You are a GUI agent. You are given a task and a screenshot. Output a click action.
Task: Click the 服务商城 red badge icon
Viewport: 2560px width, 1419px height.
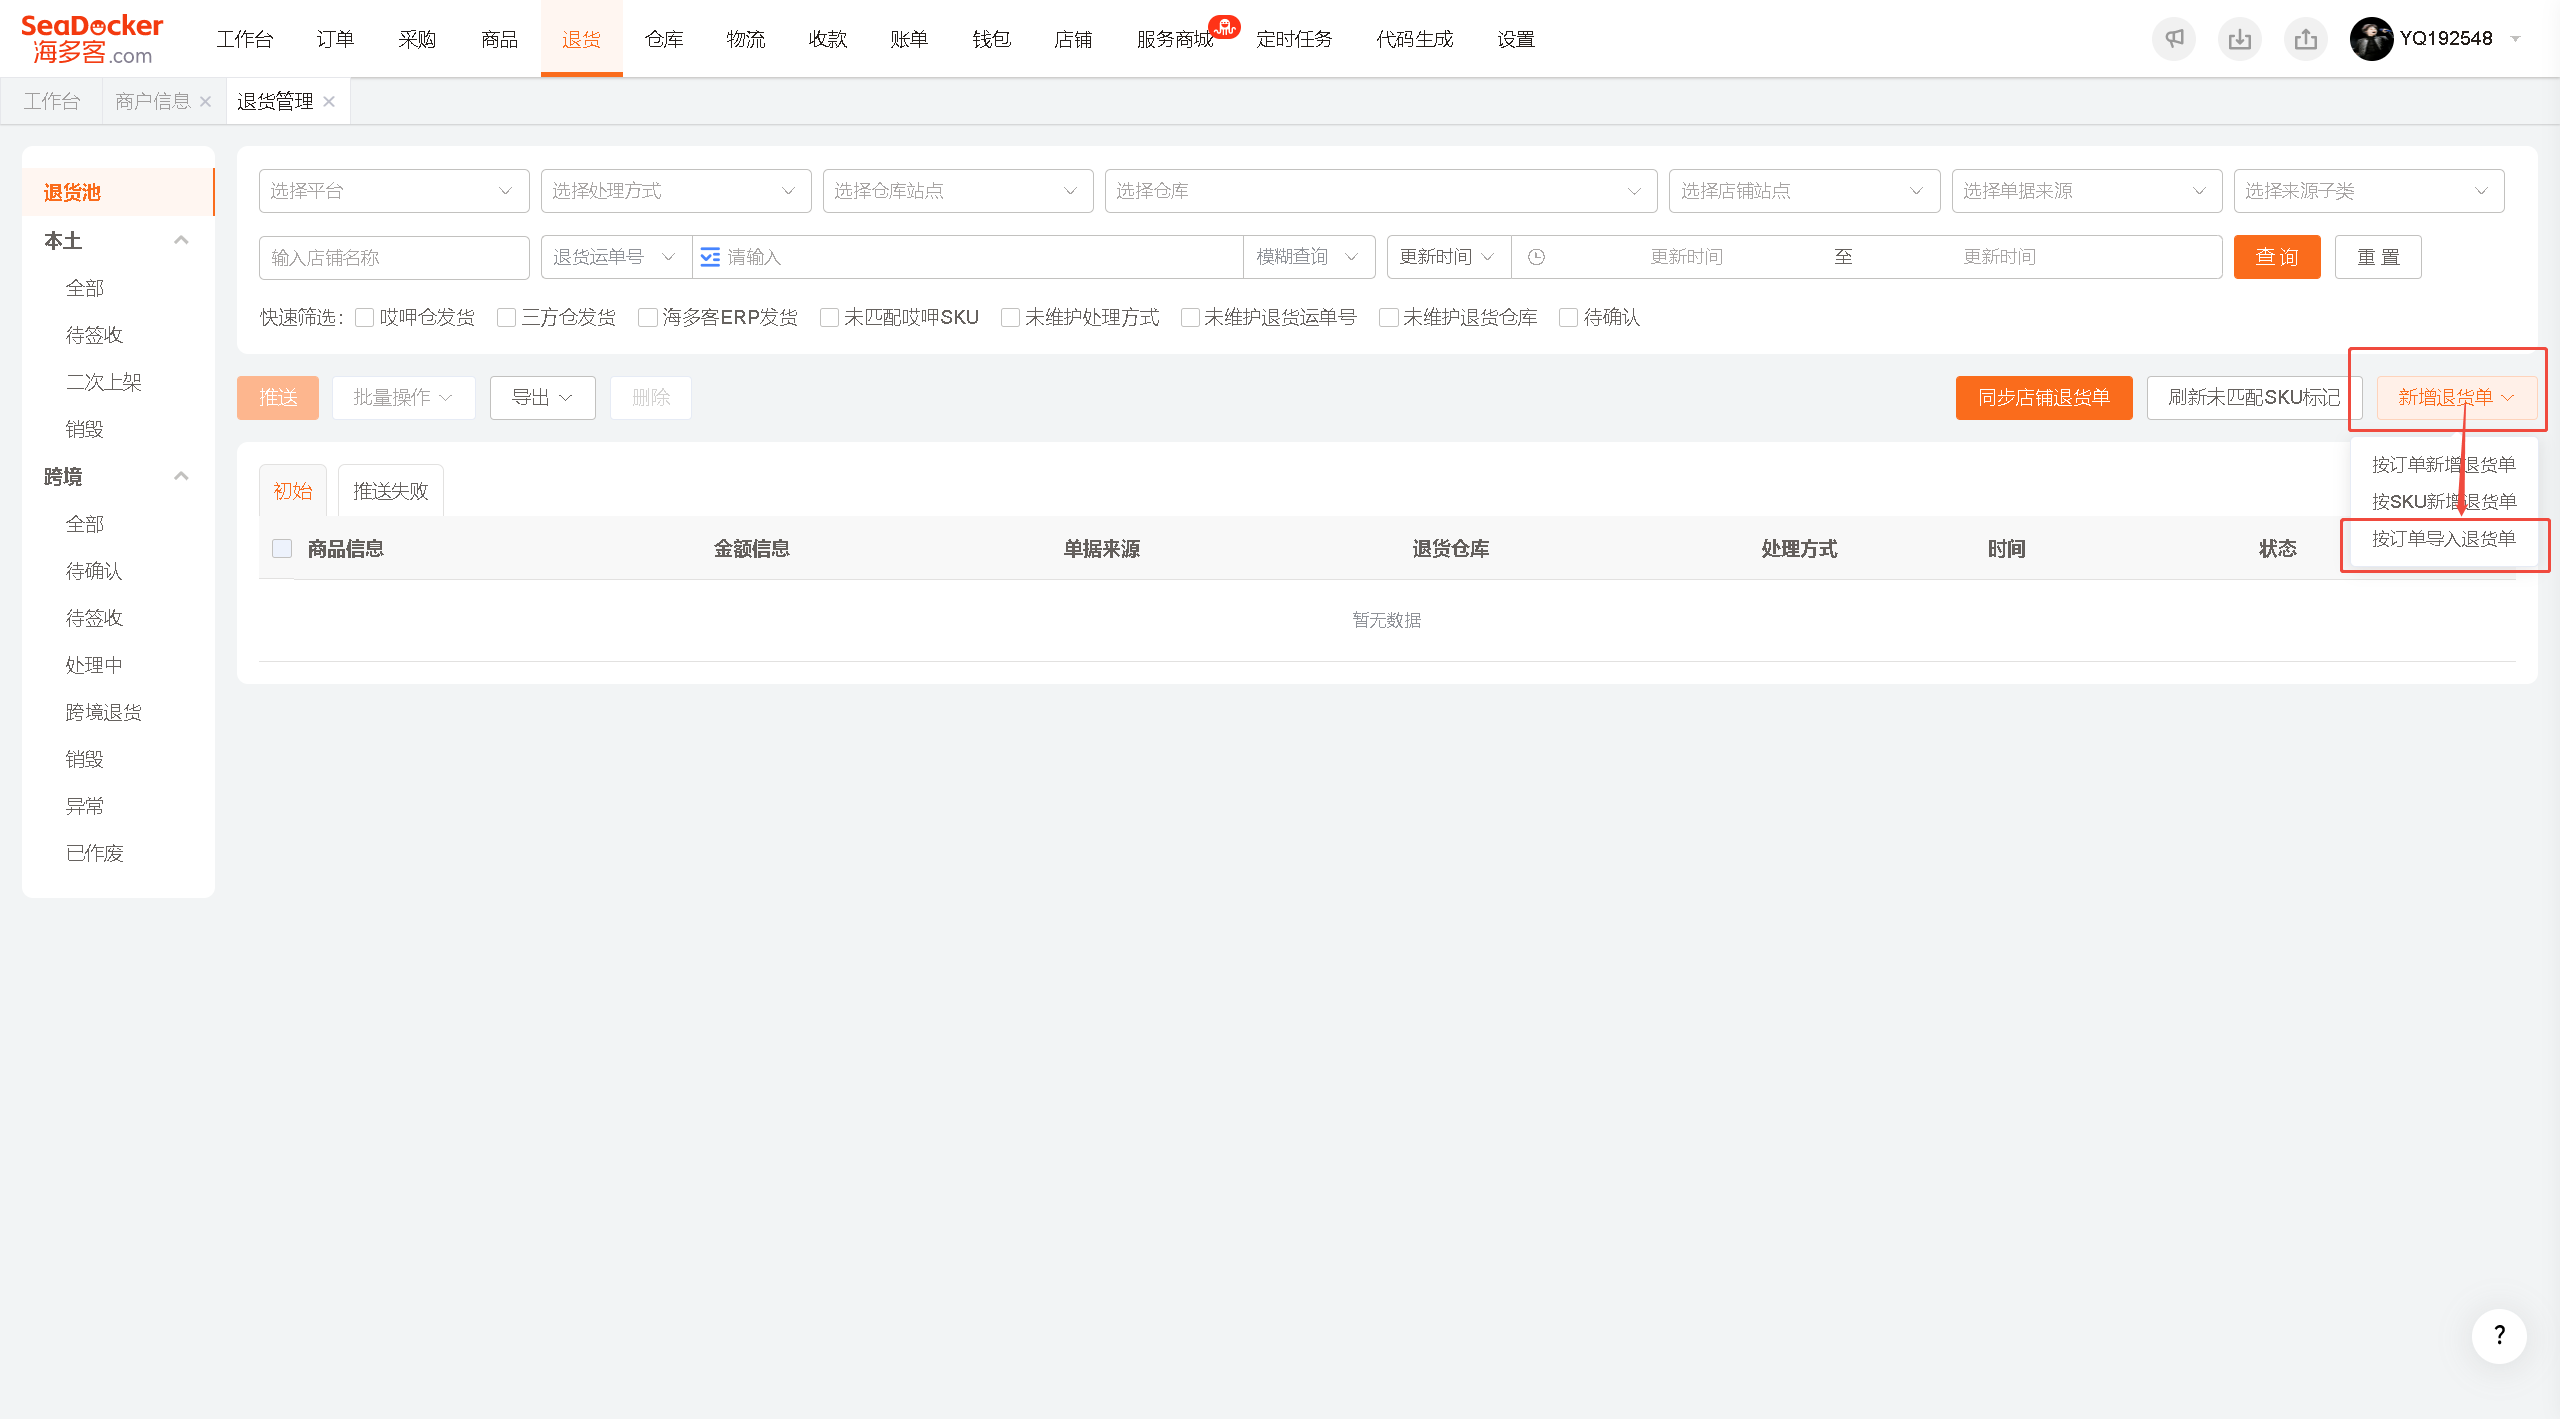tap(1224, 27)
